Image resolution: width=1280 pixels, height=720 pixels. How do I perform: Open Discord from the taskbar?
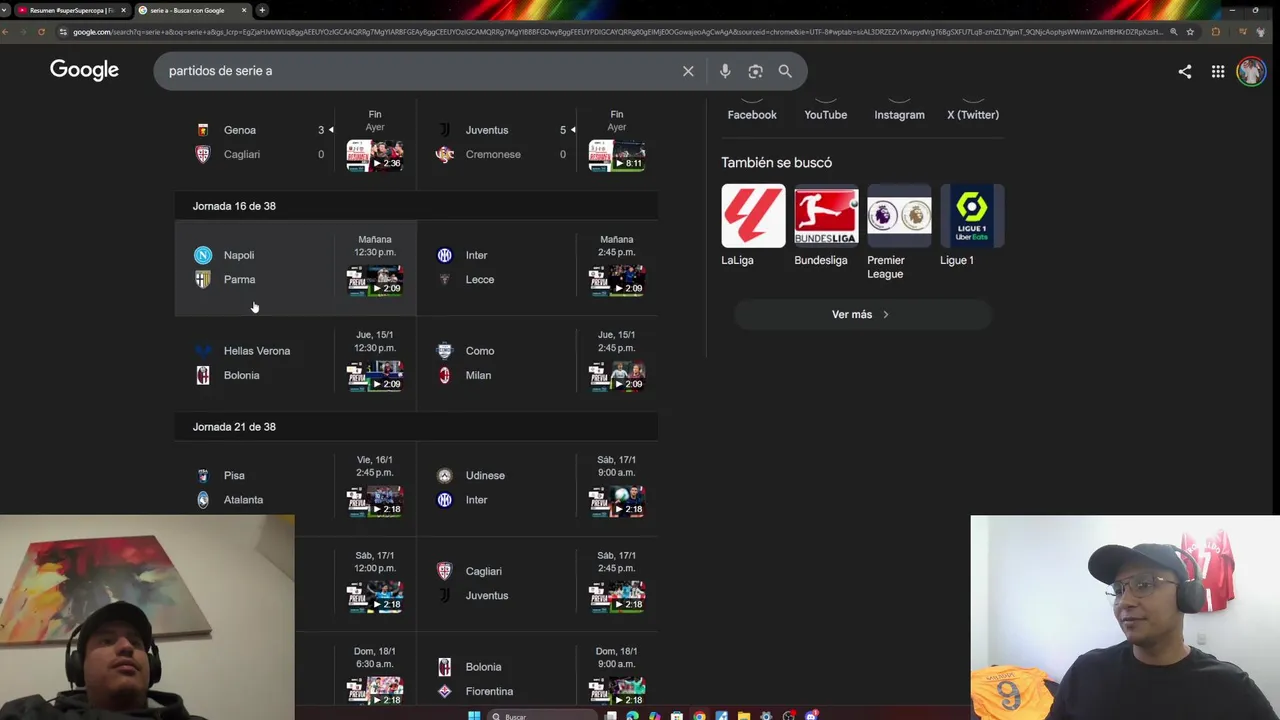[811, 715]
